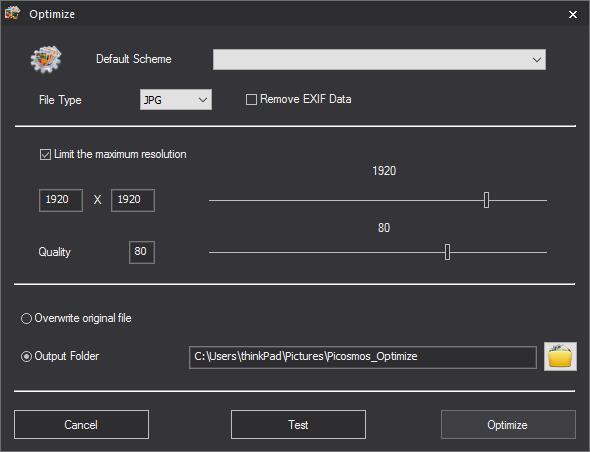The width and height of the screenshot is (590, 452).
Task: Enable Remove EXIF Data checkbox
Action: (x=251, y=99)
